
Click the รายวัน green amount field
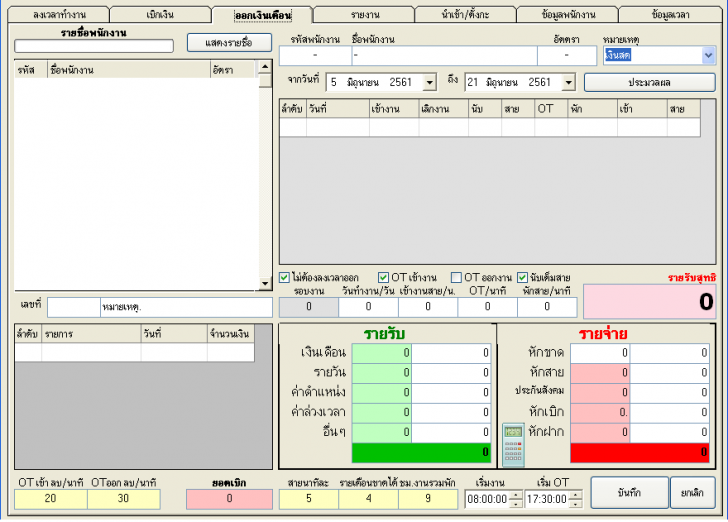click(382, 373)
